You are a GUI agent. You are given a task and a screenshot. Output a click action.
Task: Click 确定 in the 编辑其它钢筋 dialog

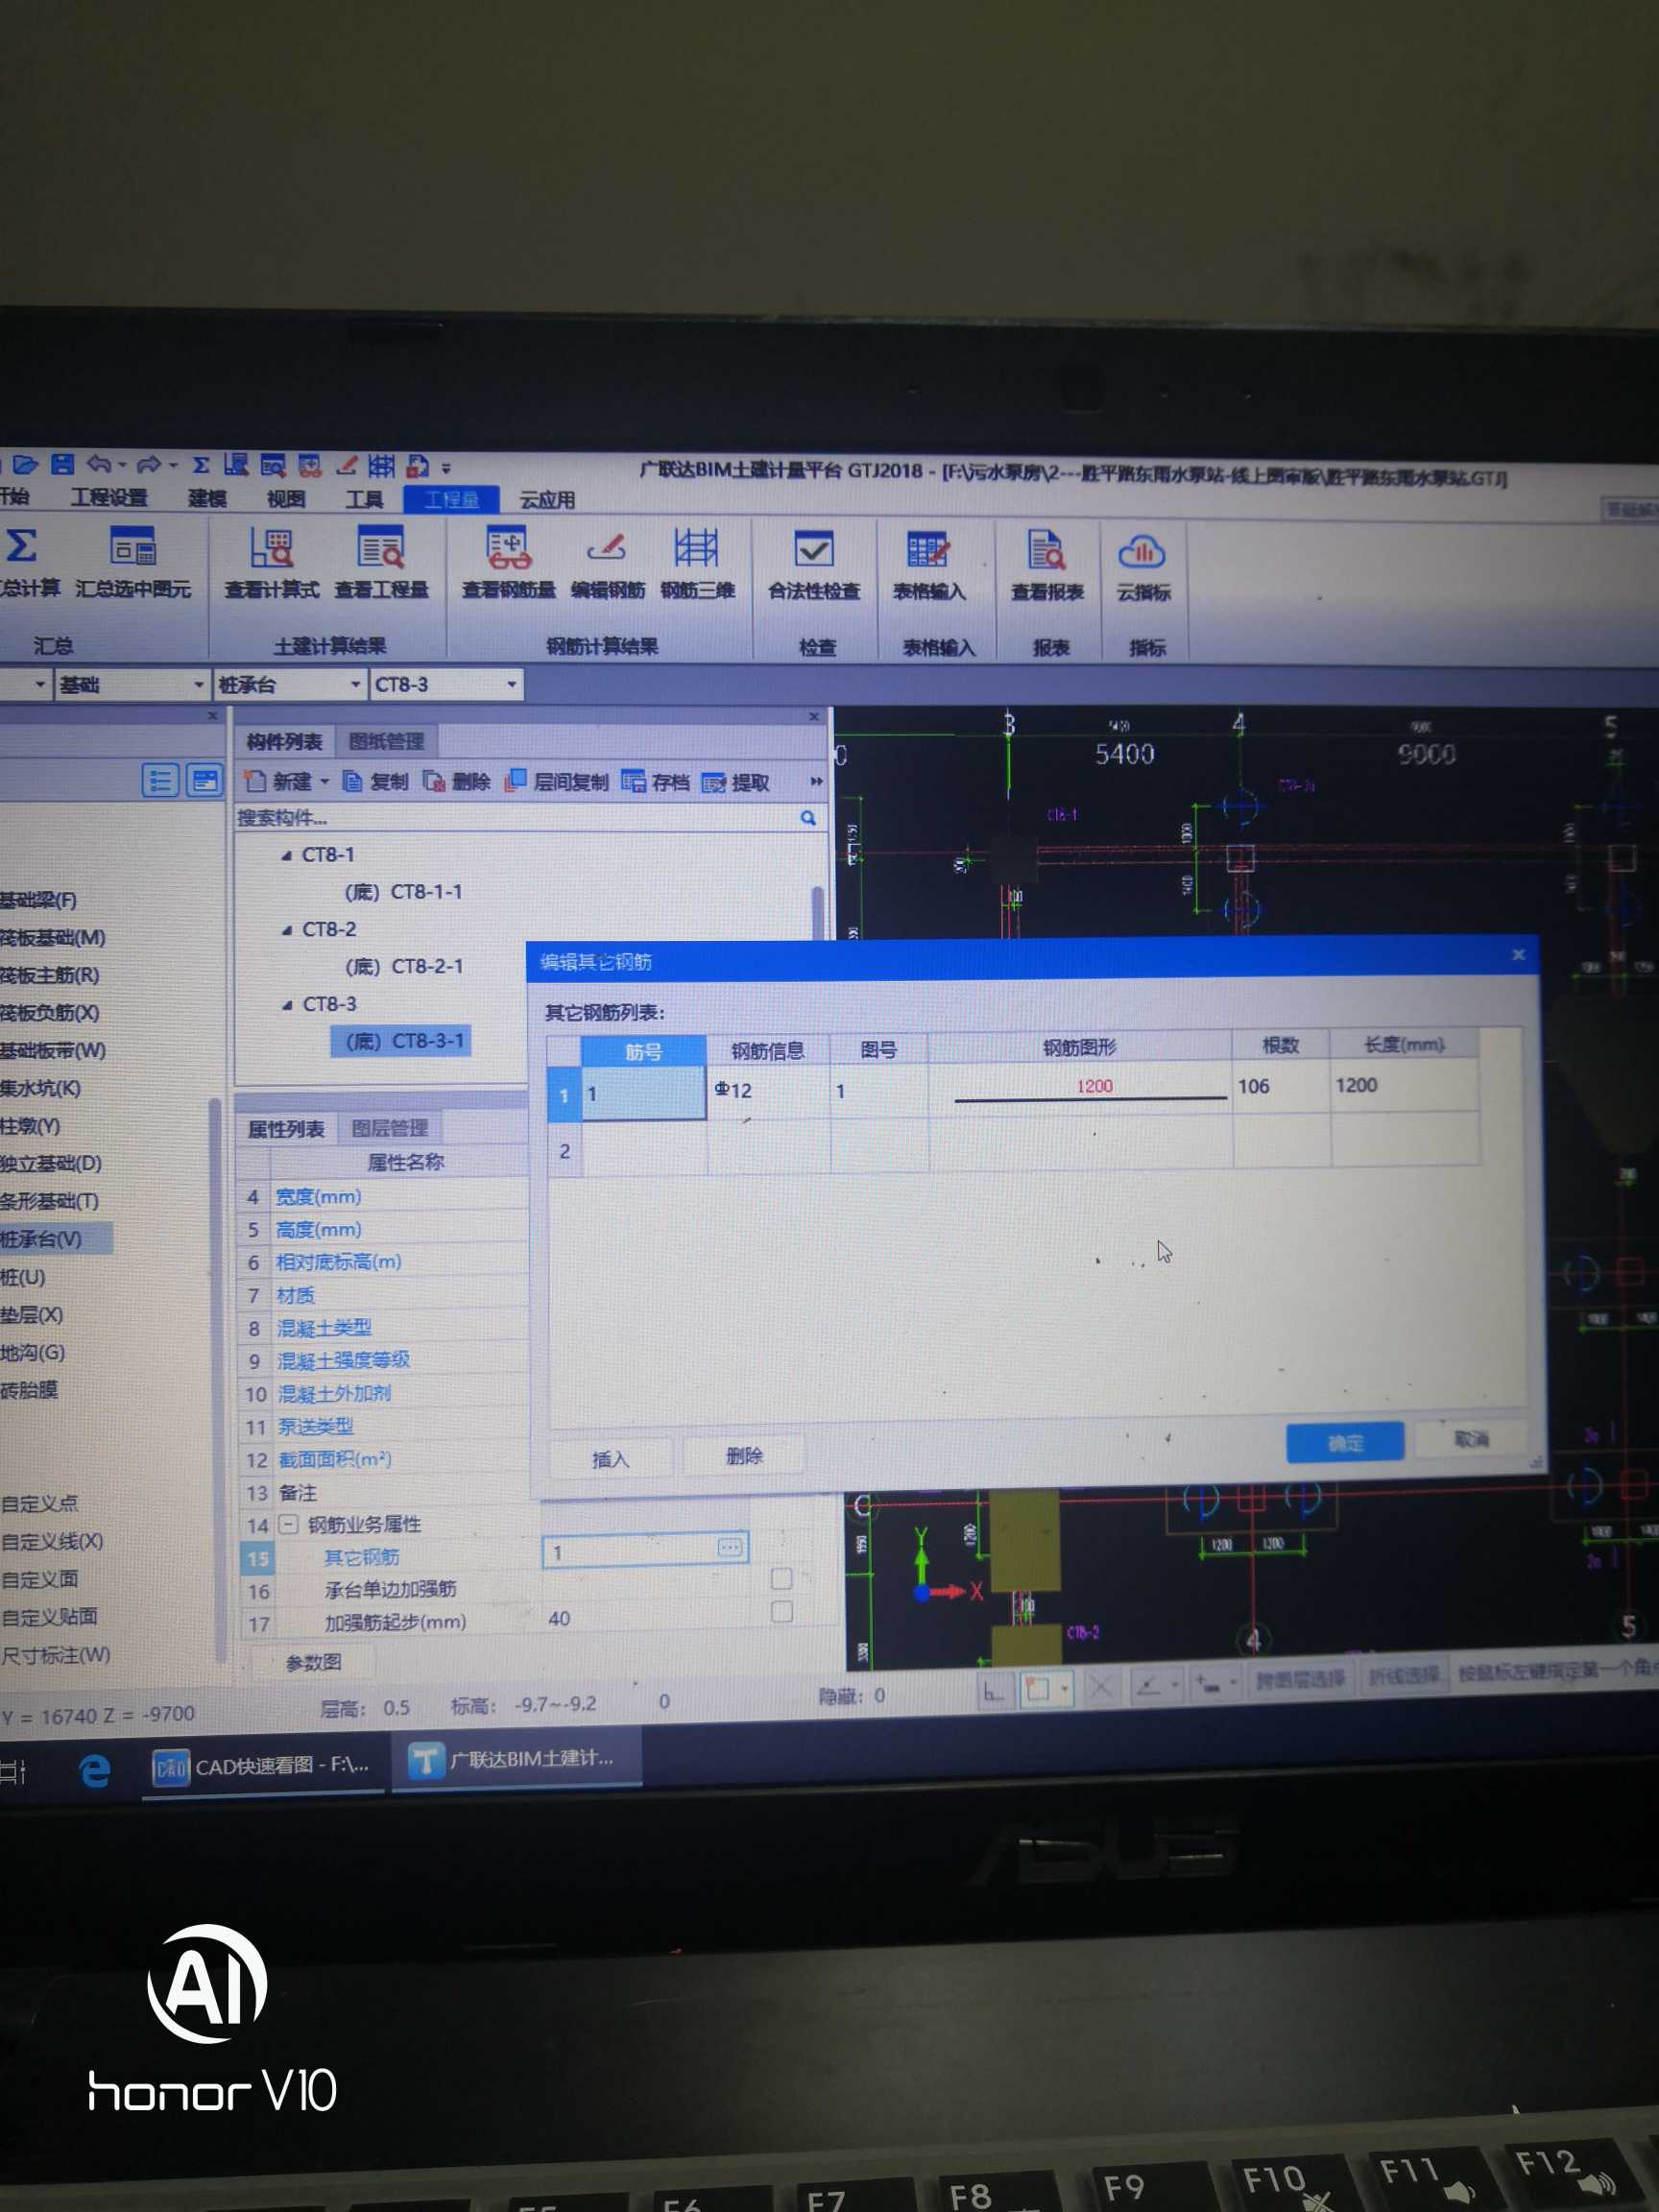point(1344,1442)
